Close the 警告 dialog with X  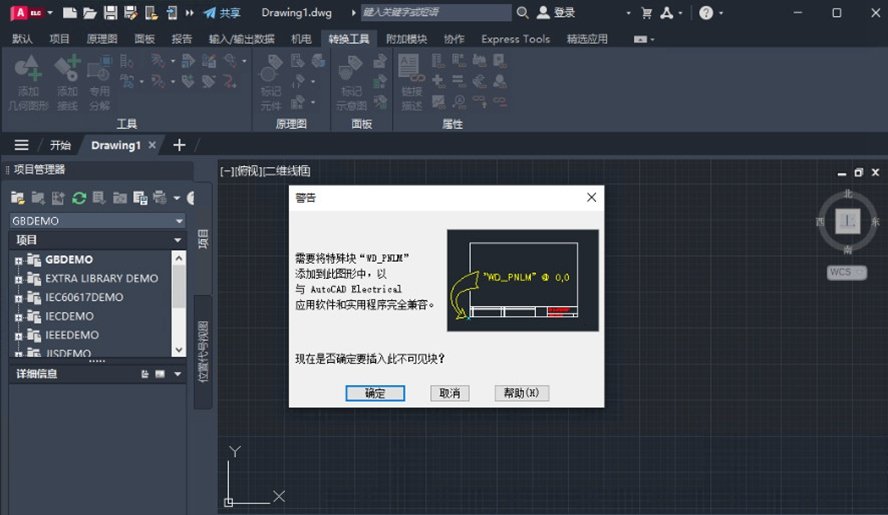click(591, 197)
